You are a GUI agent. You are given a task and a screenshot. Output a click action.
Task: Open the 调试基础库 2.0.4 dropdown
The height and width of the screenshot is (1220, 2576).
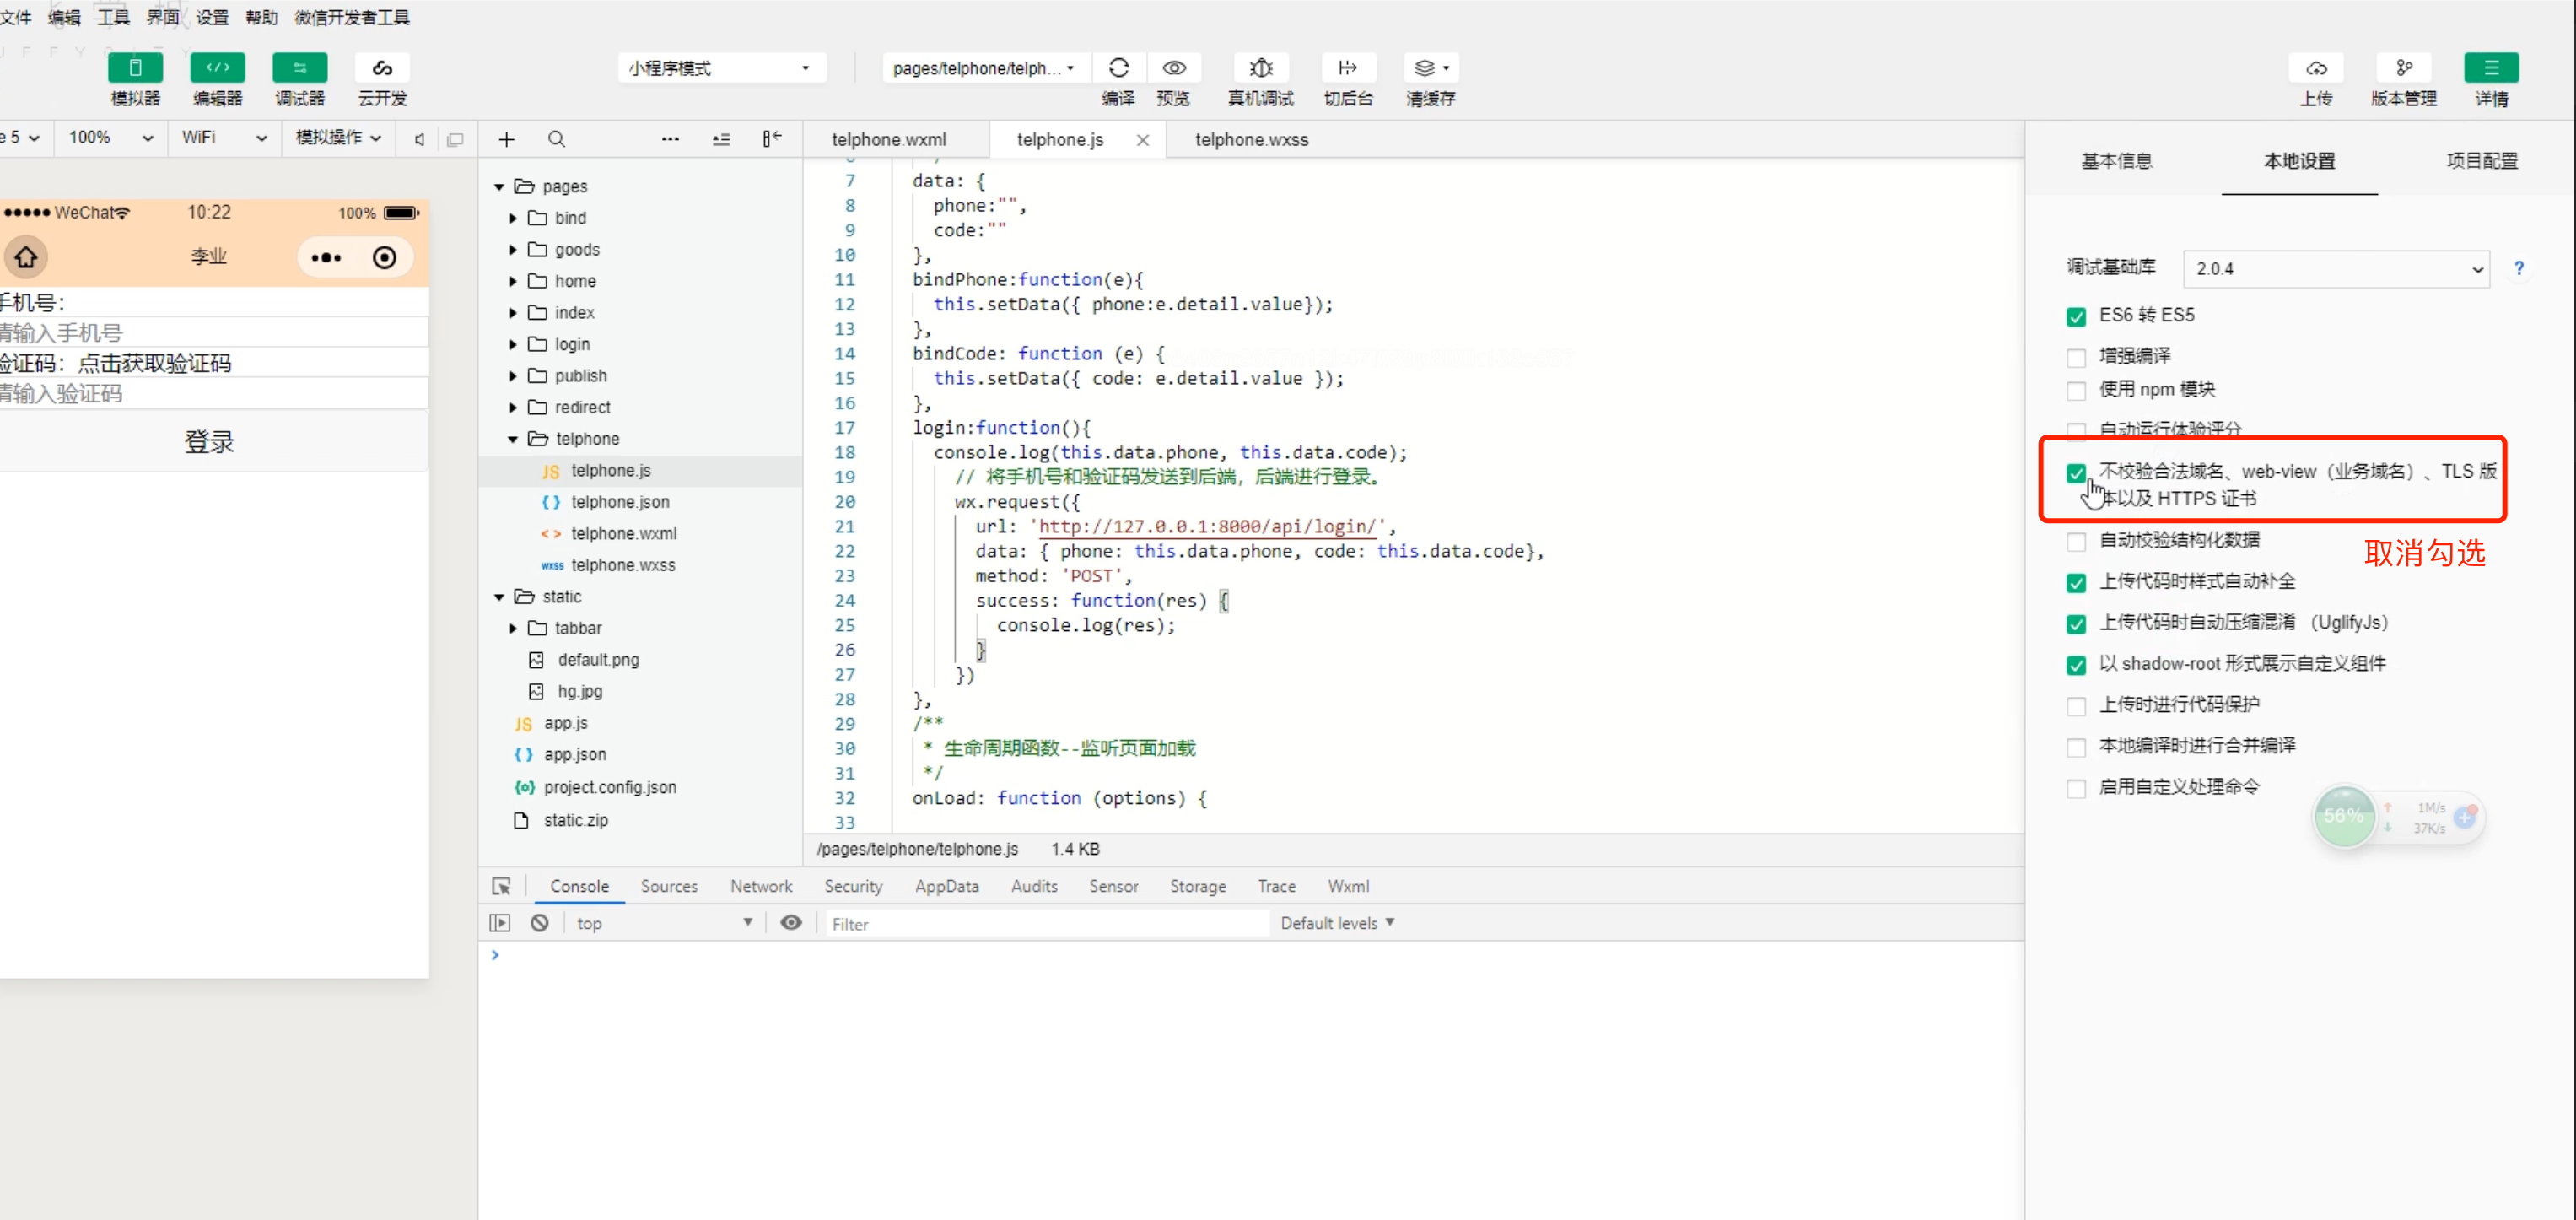tap(2335, 269)
